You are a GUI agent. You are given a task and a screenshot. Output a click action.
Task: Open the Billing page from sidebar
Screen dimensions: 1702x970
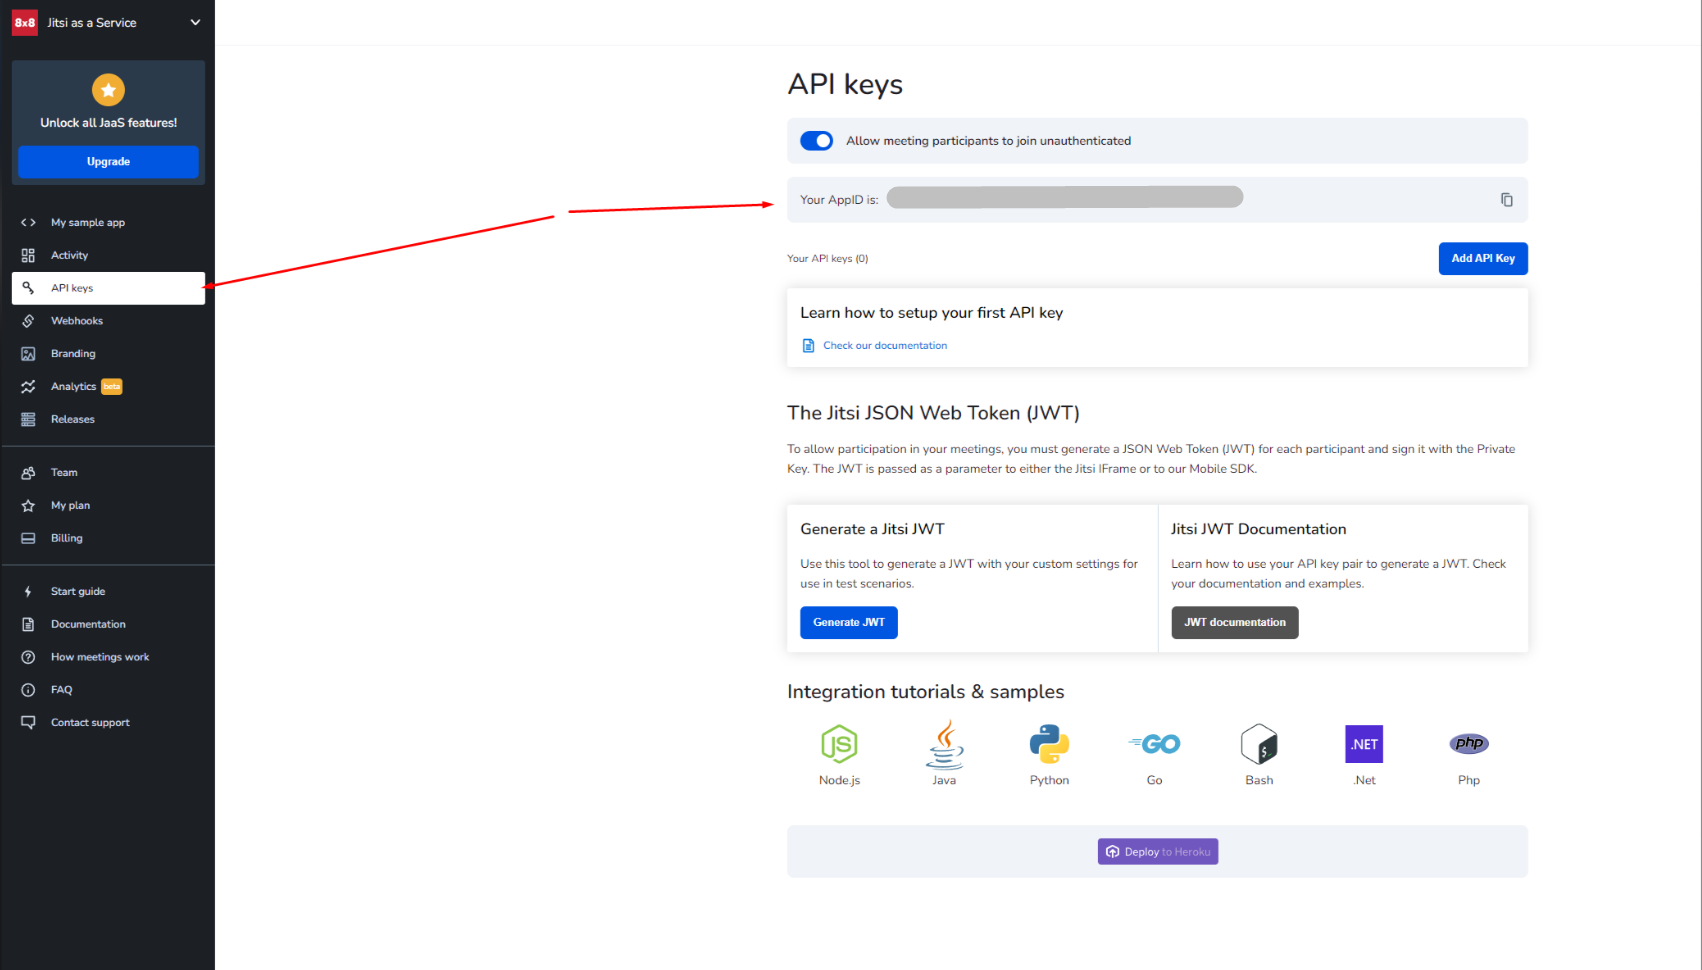pos(67,538)
